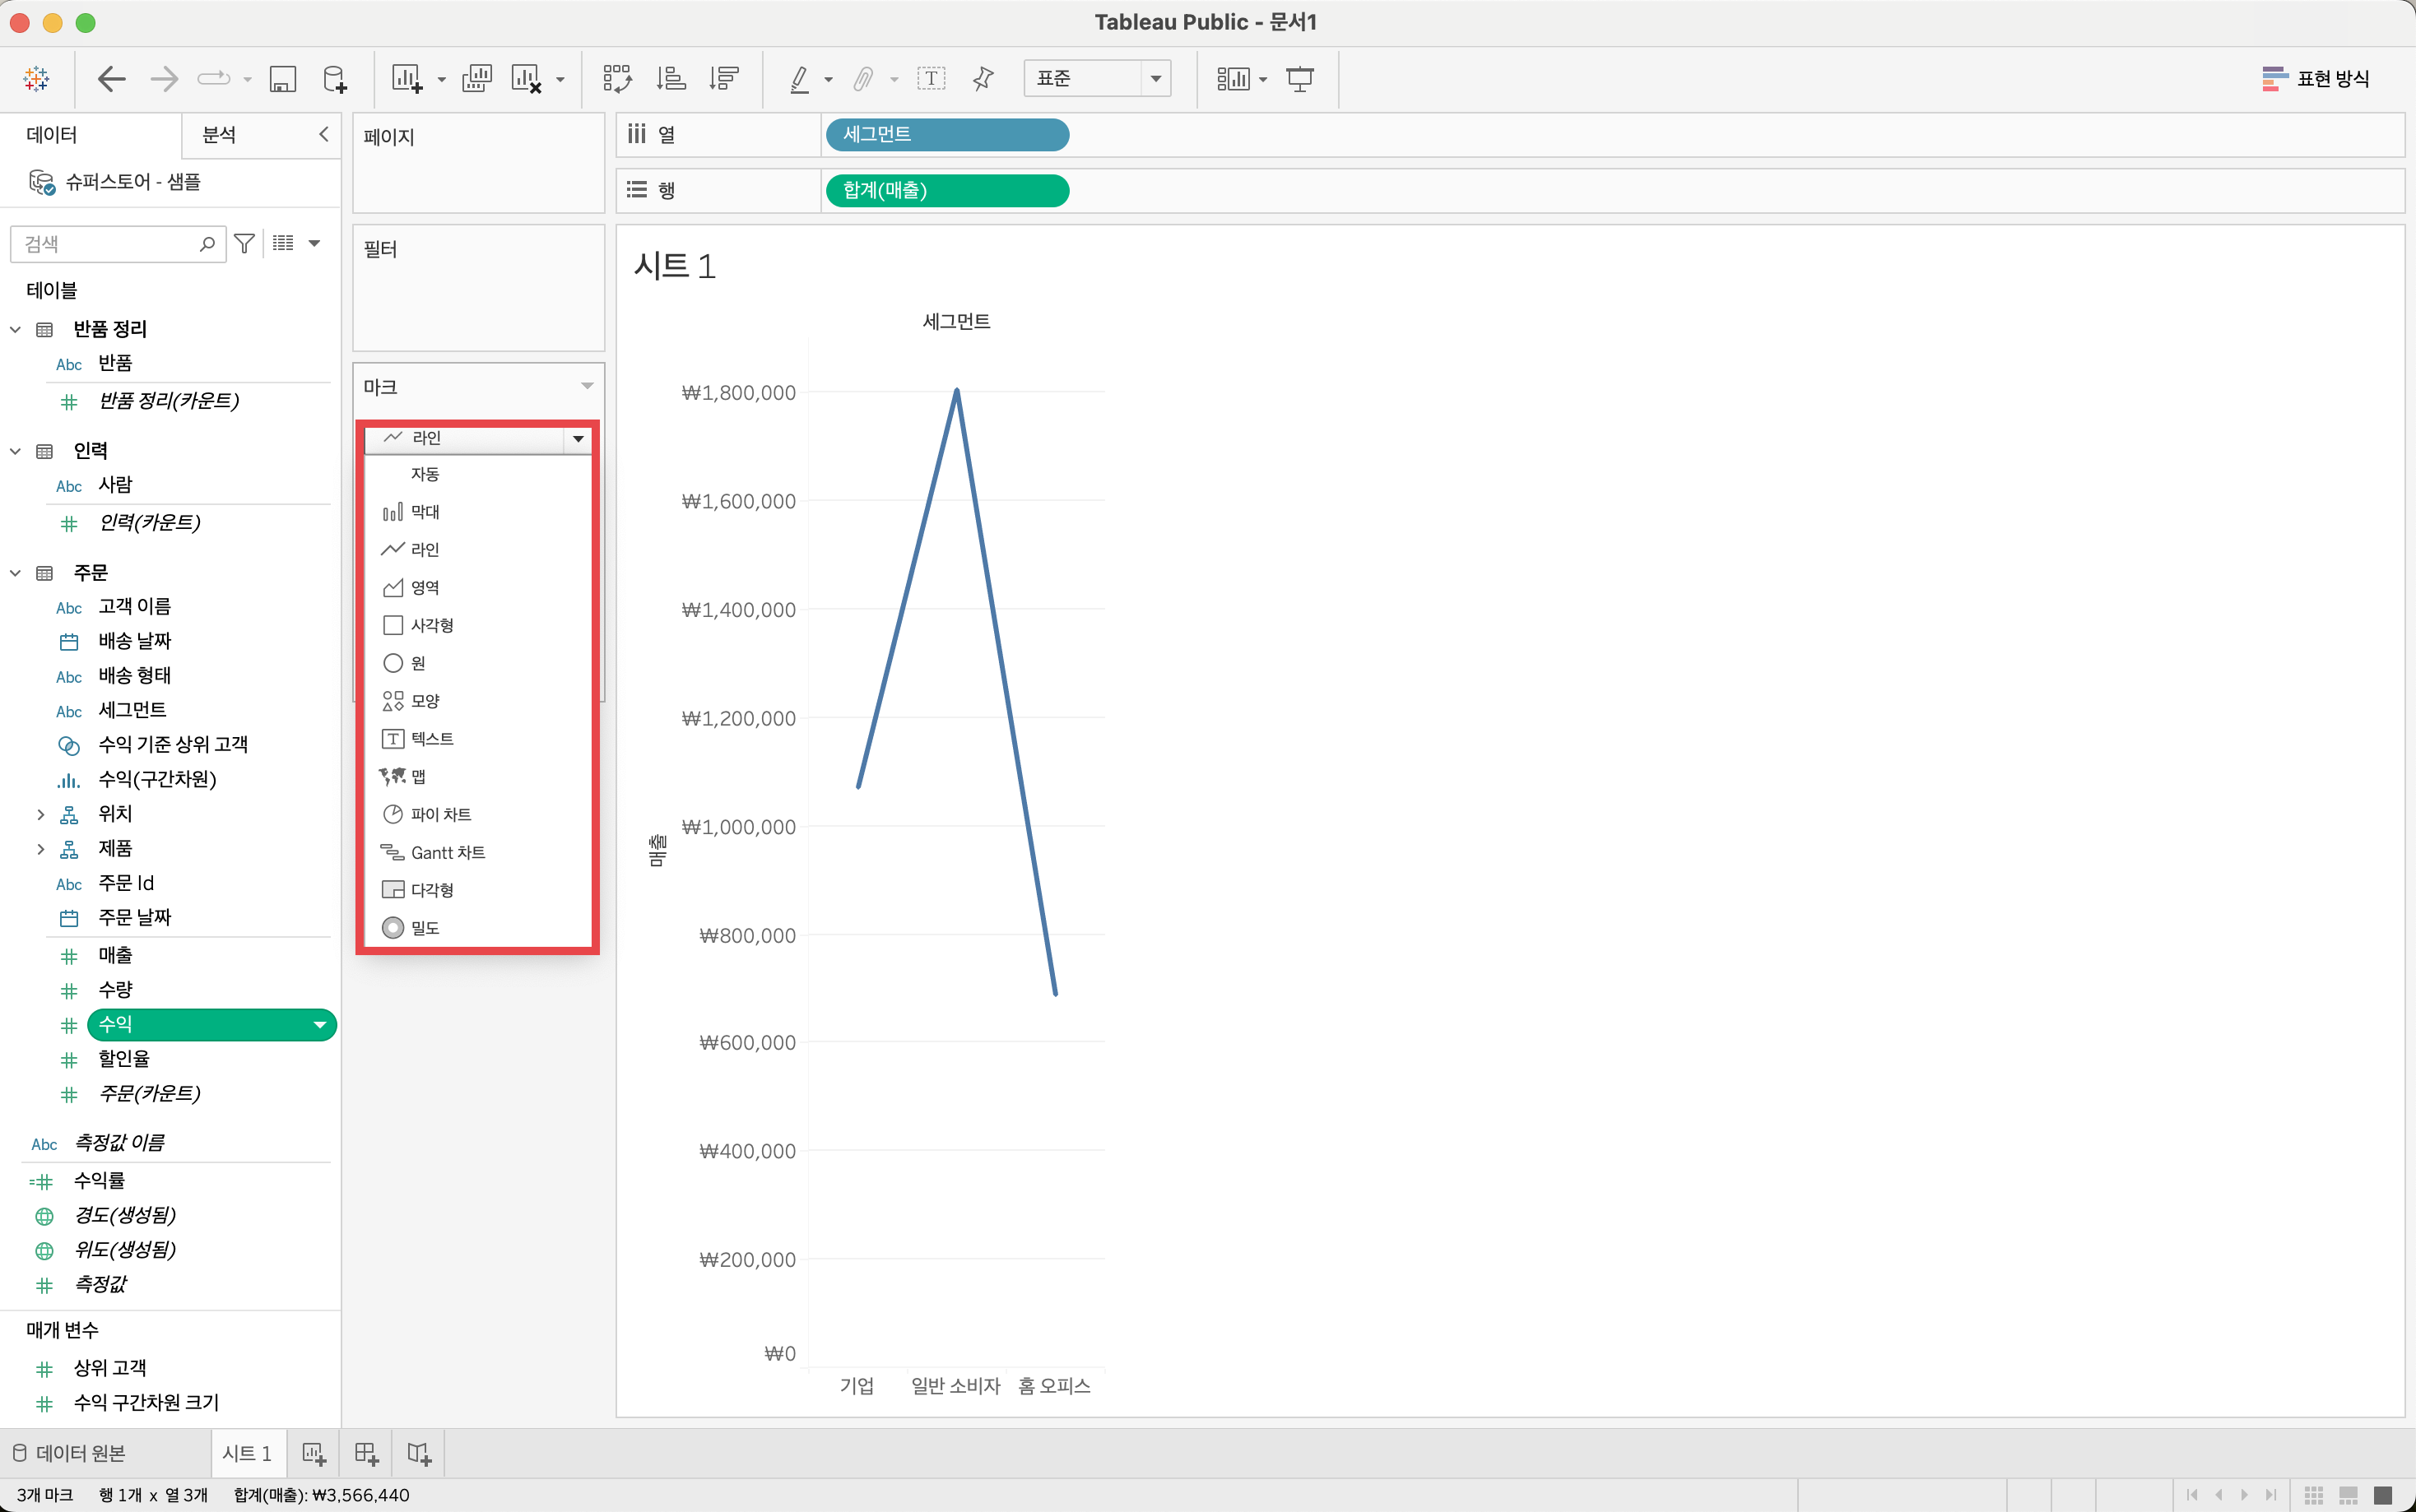
Task: Click the undo back arrow
Action: 111,78
